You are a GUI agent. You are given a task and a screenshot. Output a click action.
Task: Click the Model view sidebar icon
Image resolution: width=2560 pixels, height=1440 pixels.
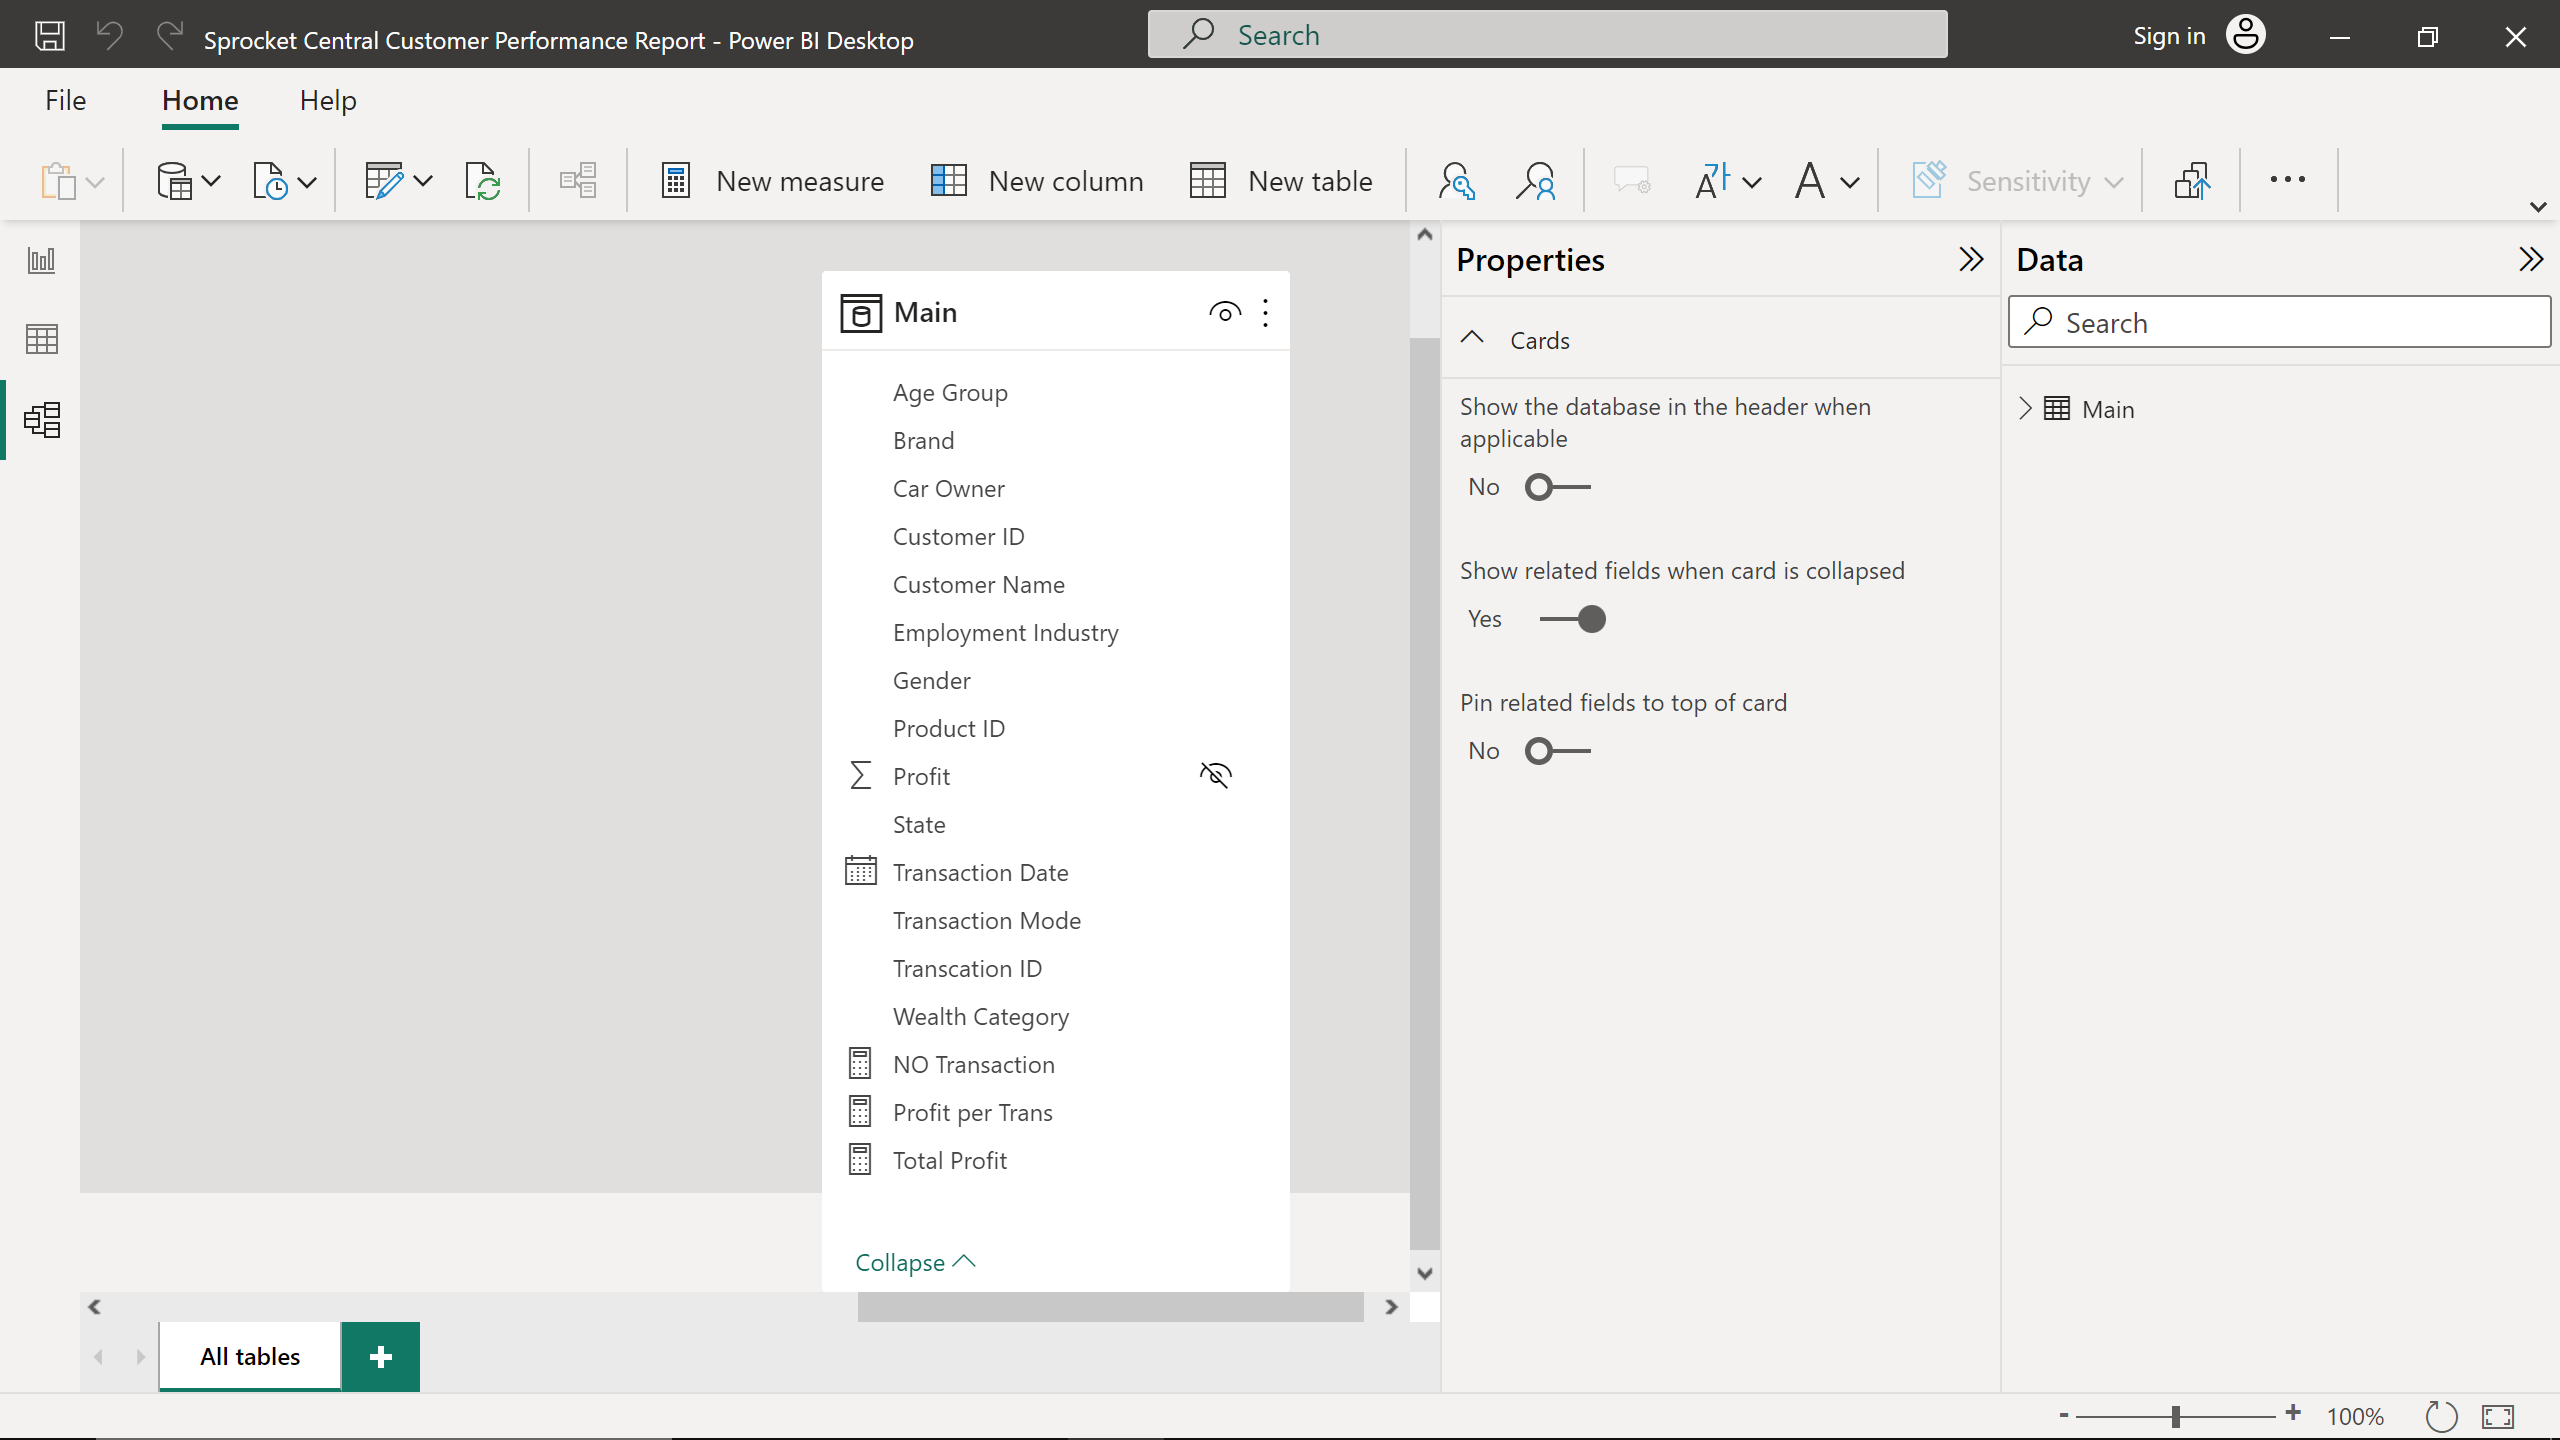[41, 420]
